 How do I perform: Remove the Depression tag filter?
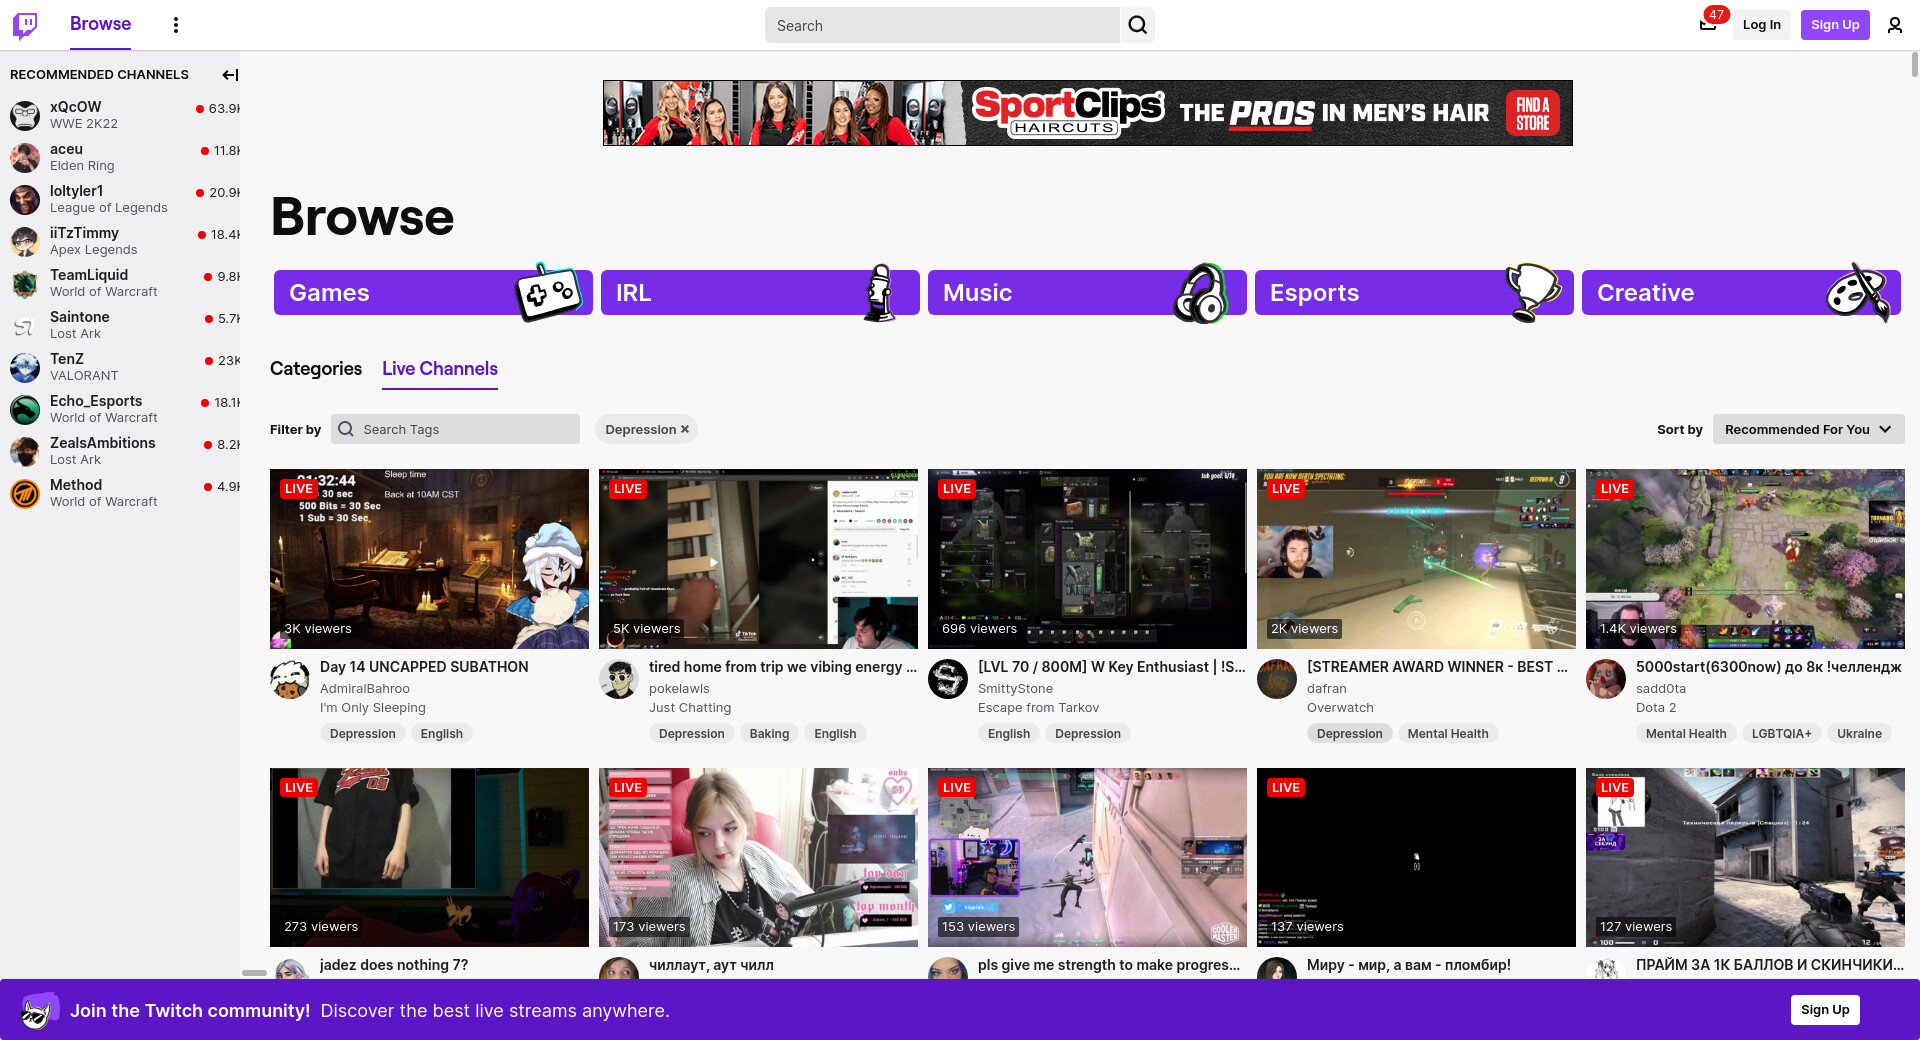click(685, 430)
